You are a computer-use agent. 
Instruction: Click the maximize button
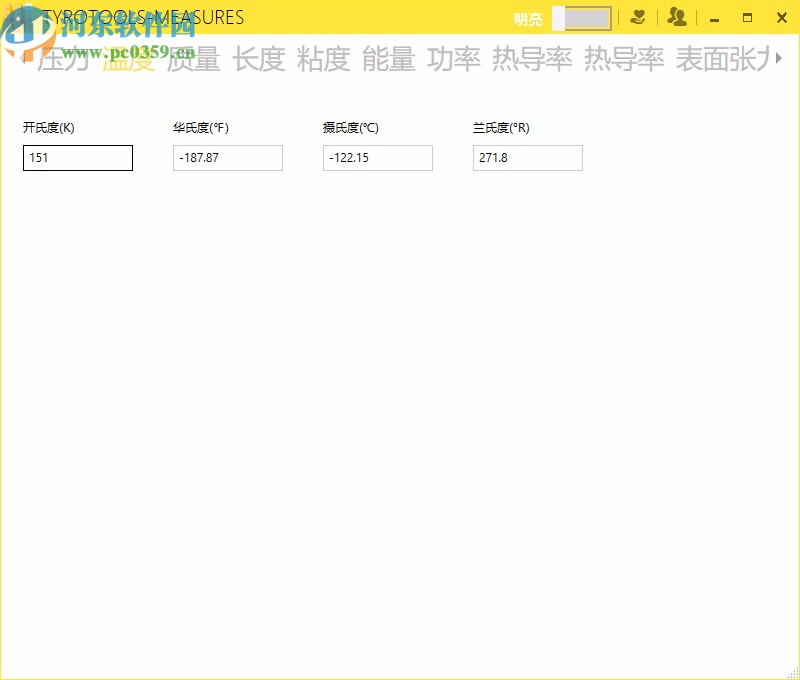(x=747, y=17)
